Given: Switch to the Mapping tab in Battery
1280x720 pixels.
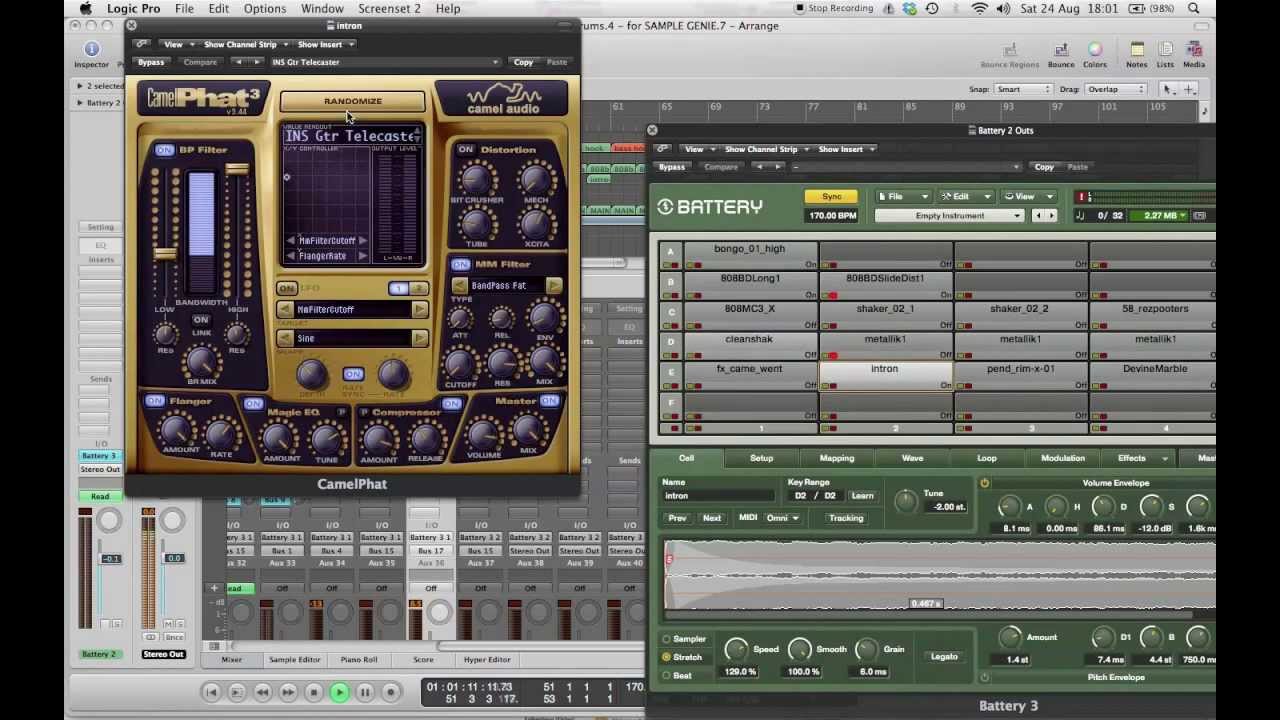Looking at the screenshot, I should point(837,458).
